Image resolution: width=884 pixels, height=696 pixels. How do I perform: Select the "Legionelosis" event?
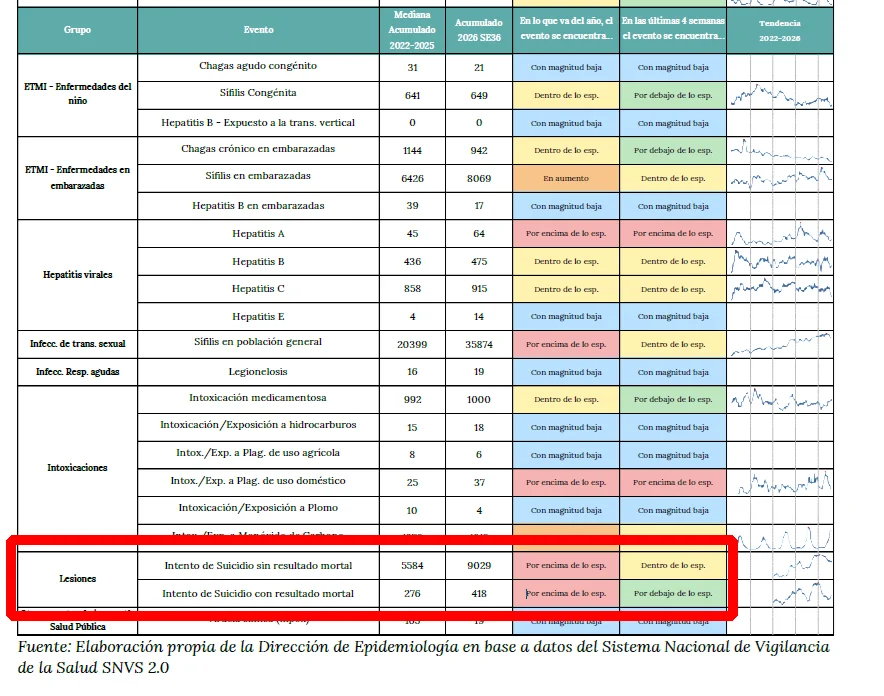[x=258, y=371]
